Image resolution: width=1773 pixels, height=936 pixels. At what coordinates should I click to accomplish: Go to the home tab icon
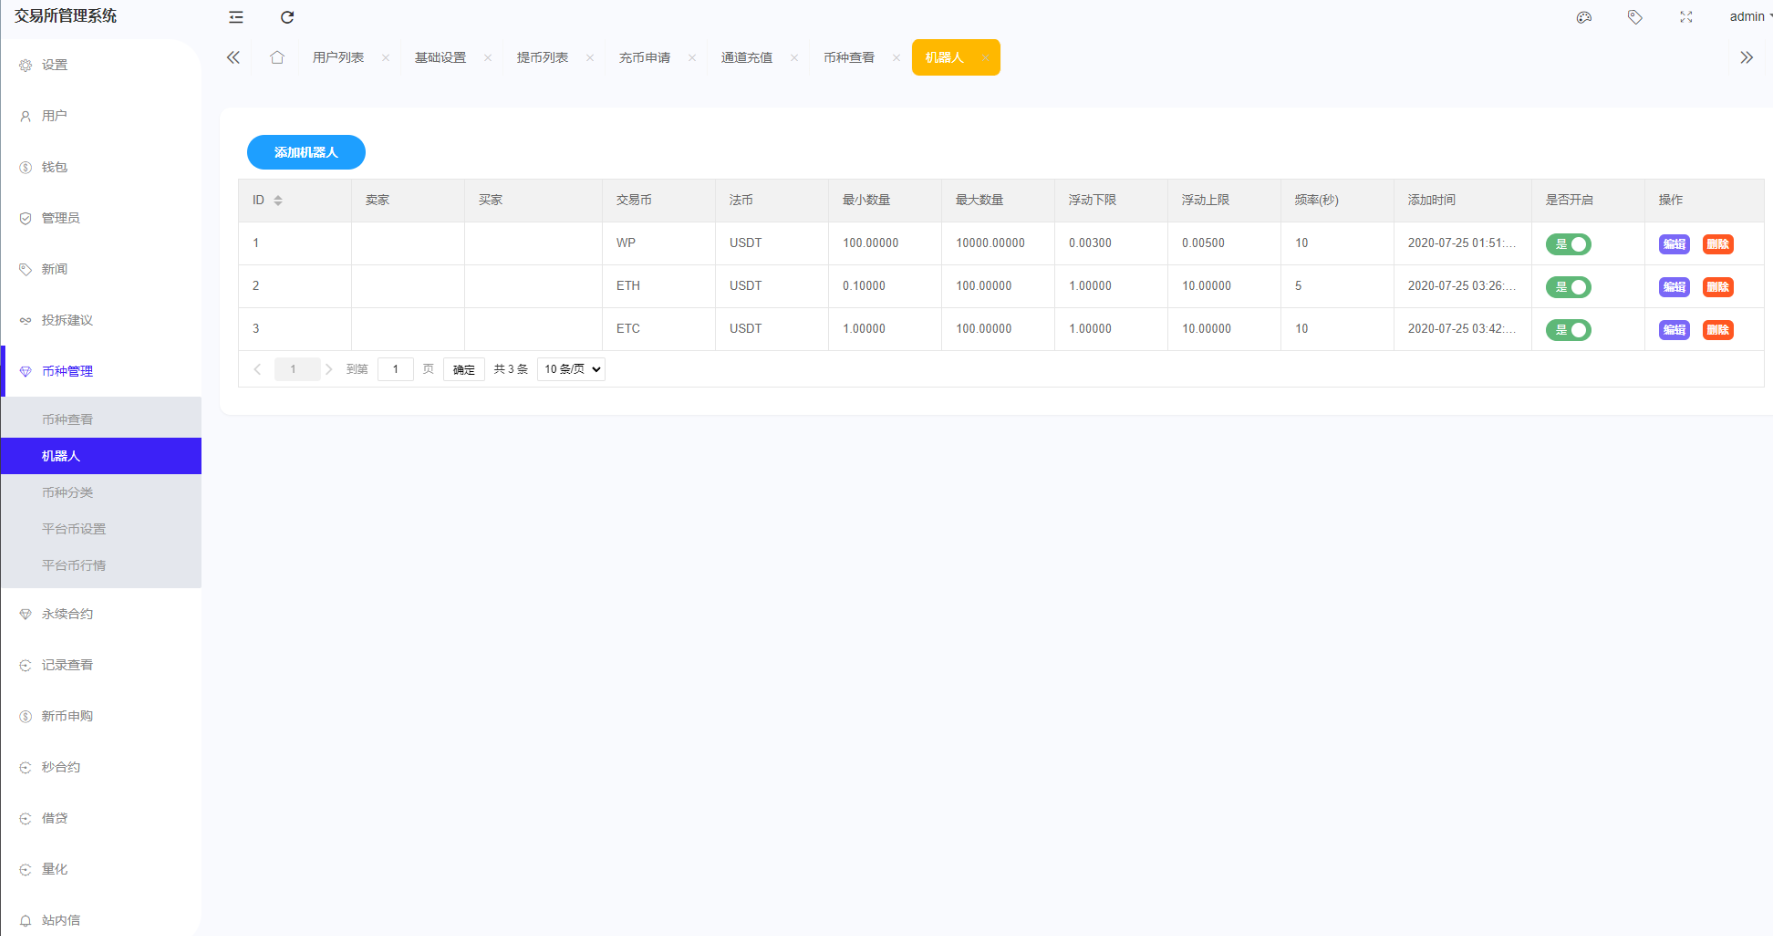(x=277, y=58)
